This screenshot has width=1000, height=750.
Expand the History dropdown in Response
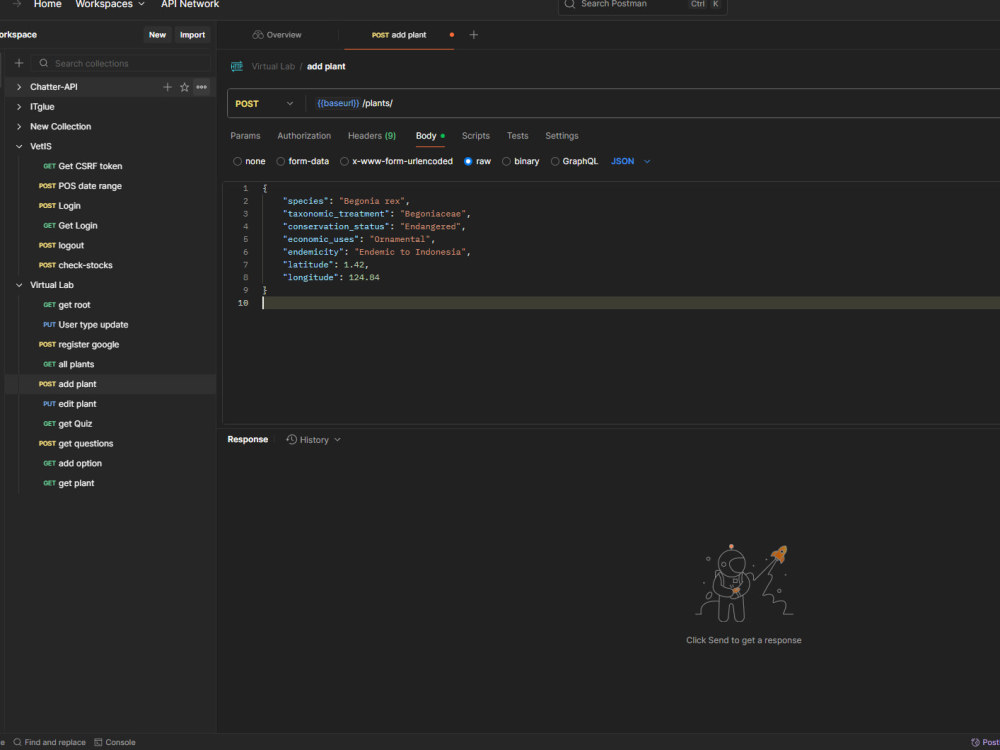[x=337, y=439]
